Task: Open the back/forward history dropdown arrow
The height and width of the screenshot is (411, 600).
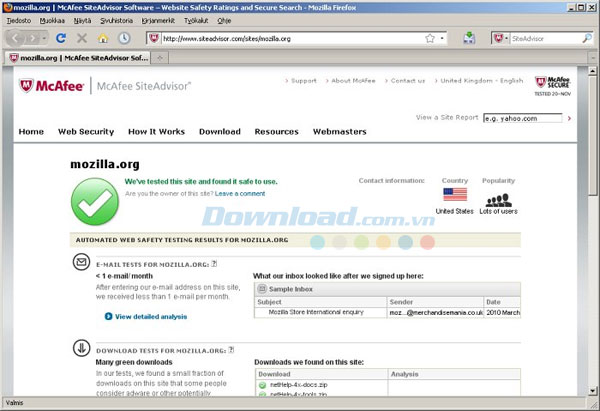Action: point(44,38)
